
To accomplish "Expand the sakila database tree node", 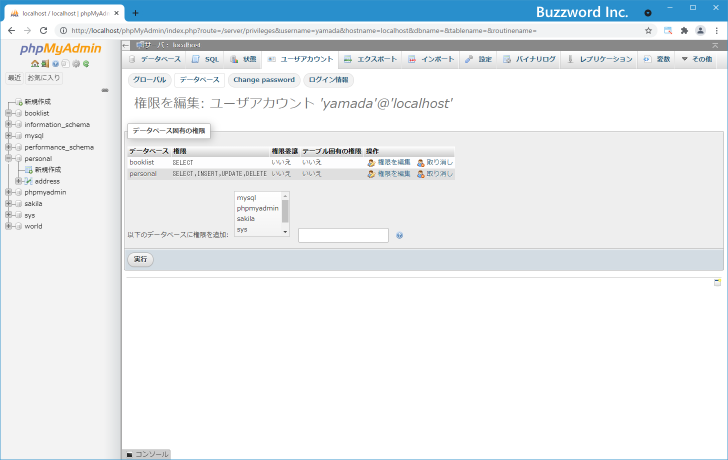I will (8, 203).
